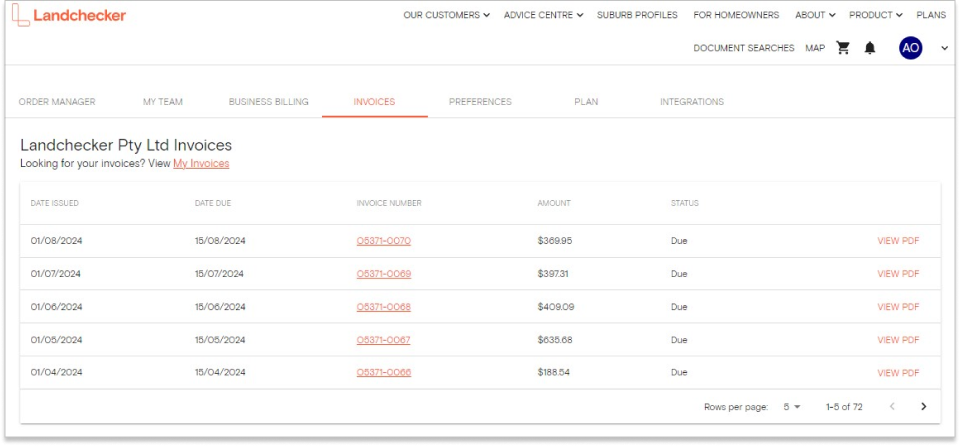
Task: Expand the Our Customers menu
Action: (446, 15)
